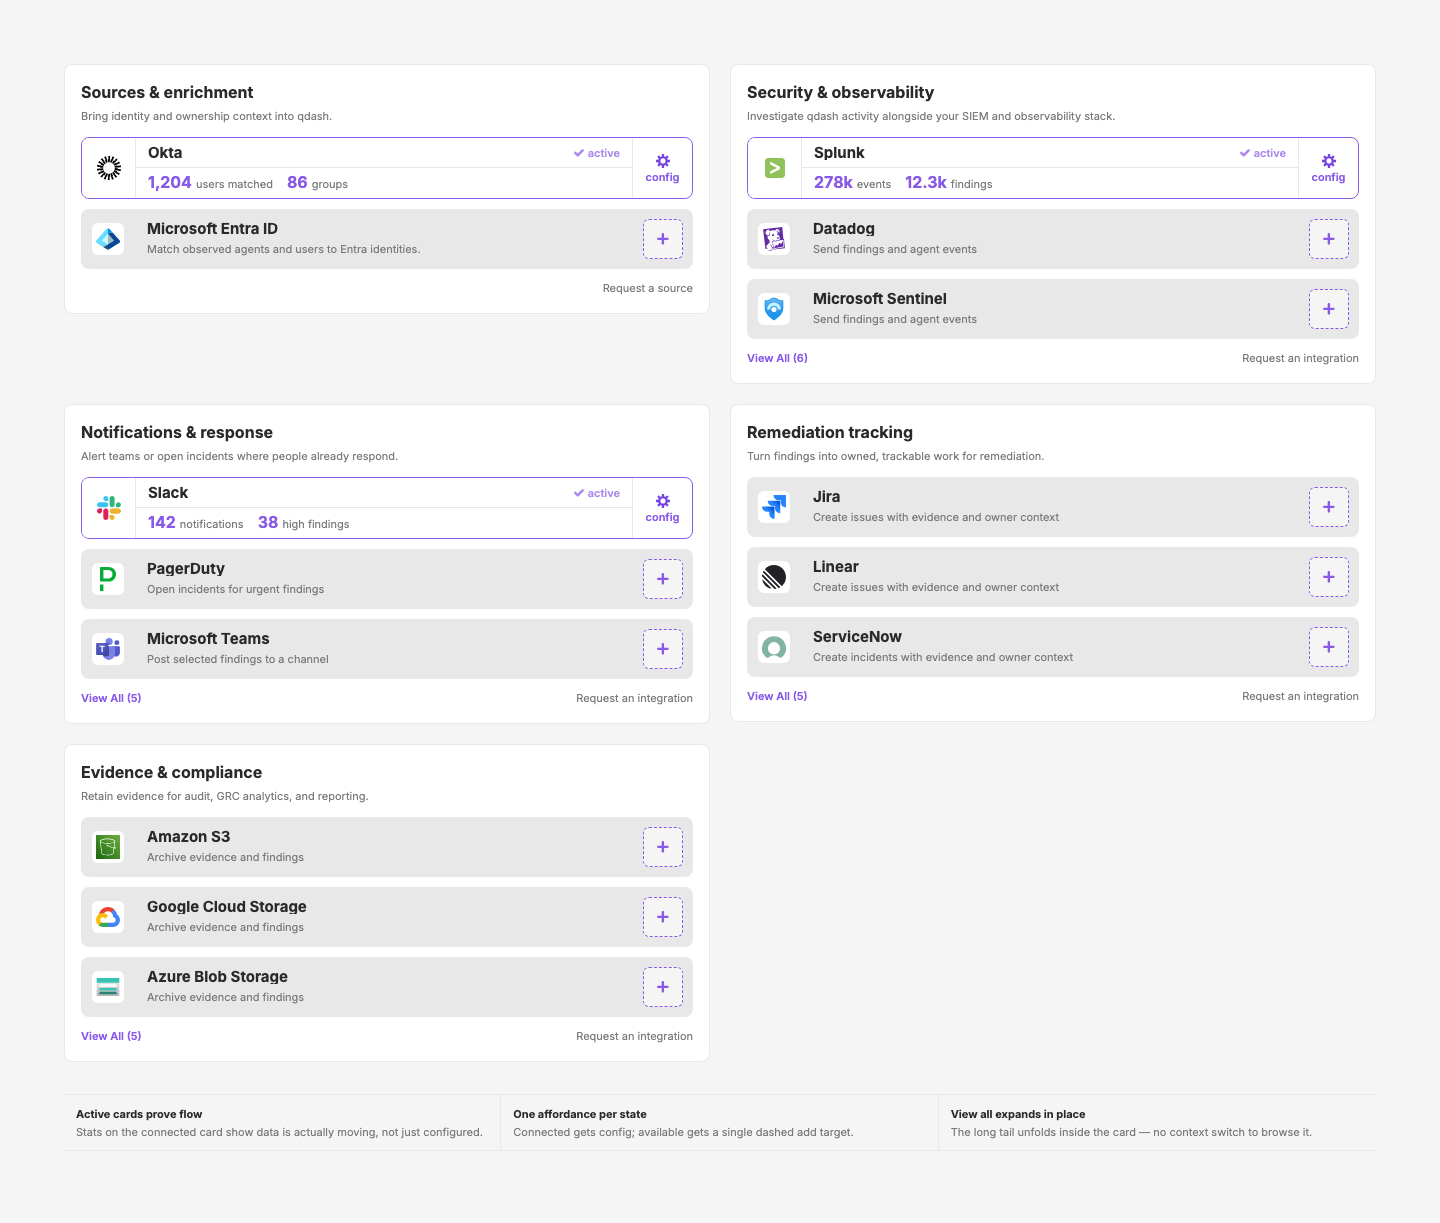Select the Slack card title
1440x1223 pixels.
[168, 493]
